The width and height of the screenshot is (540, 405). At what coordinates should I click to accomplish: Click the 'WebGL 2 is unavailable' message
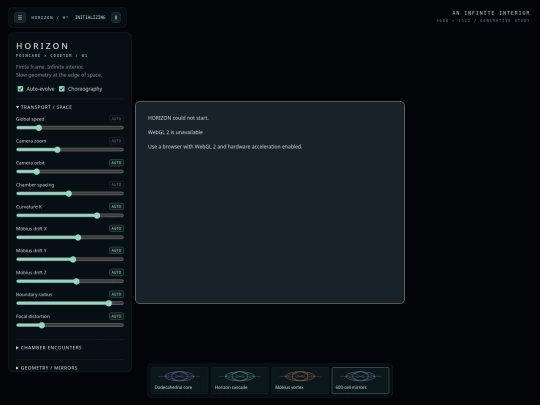[x=175, y=132]
